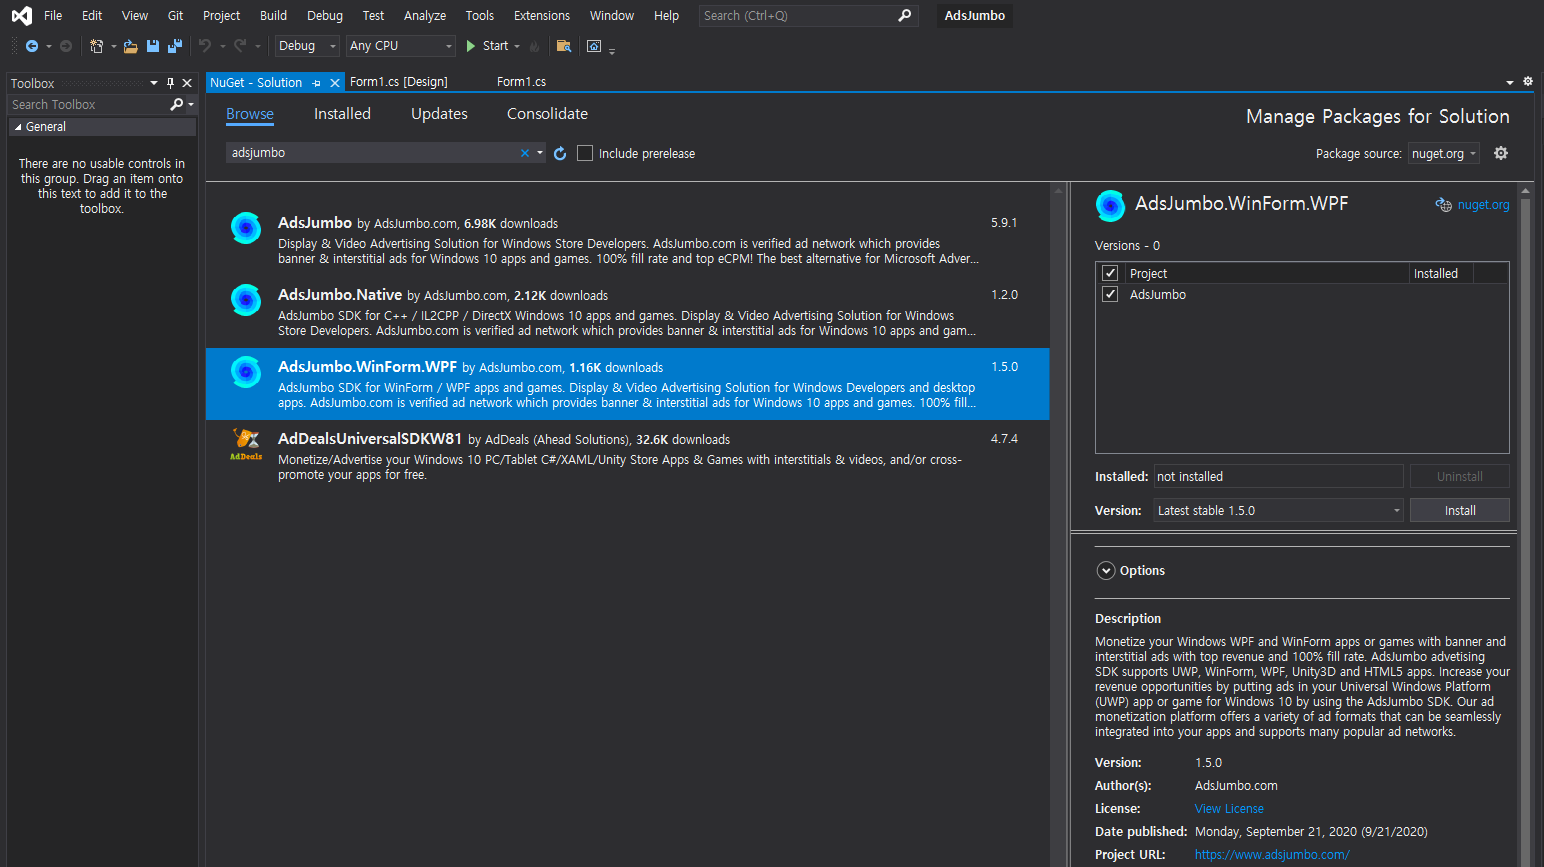Click the Navigate Backward arrow icon

pyautogui.click(x=32, y=46)
